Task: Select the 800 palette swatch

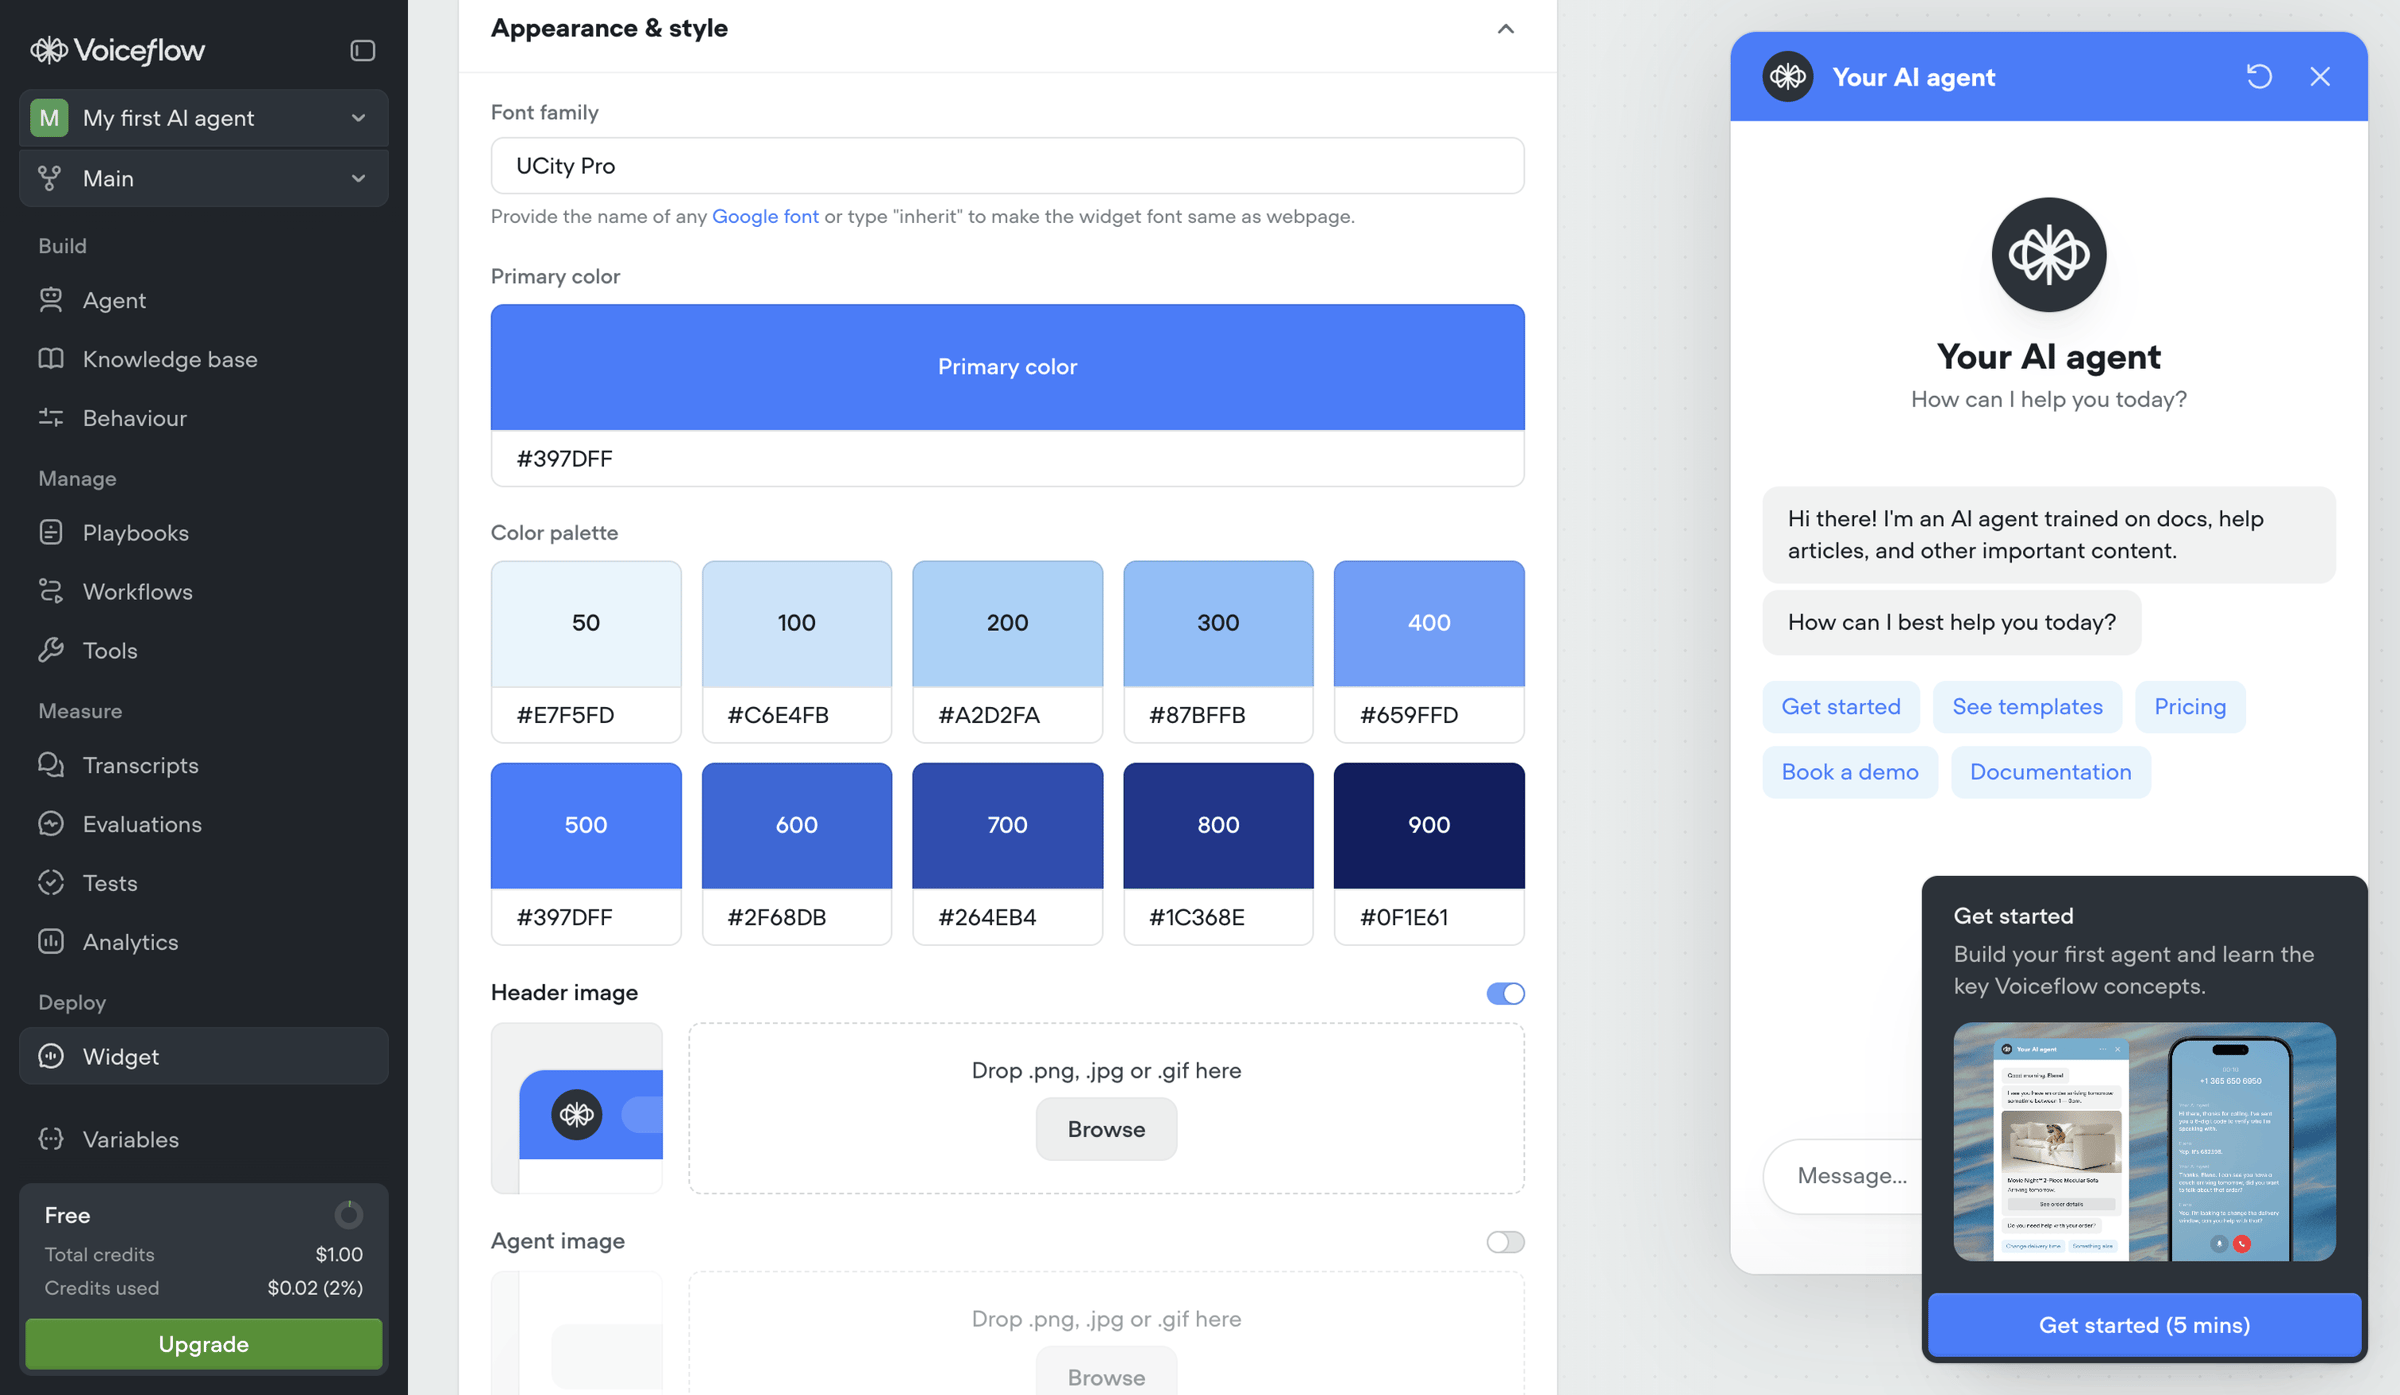Action: point(1218,826)
